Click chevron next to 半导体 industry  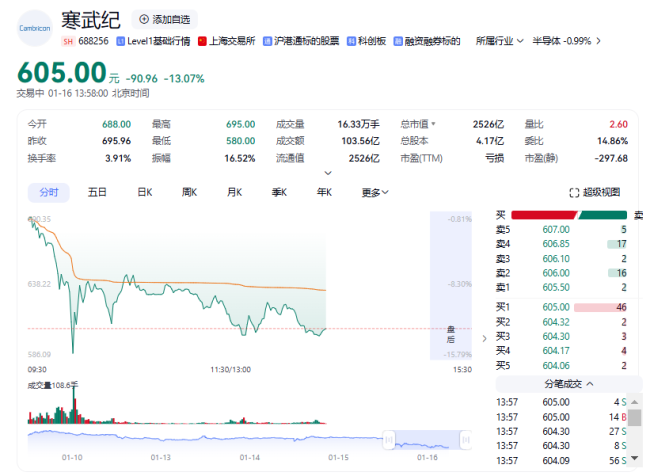[x=598, y=41]
